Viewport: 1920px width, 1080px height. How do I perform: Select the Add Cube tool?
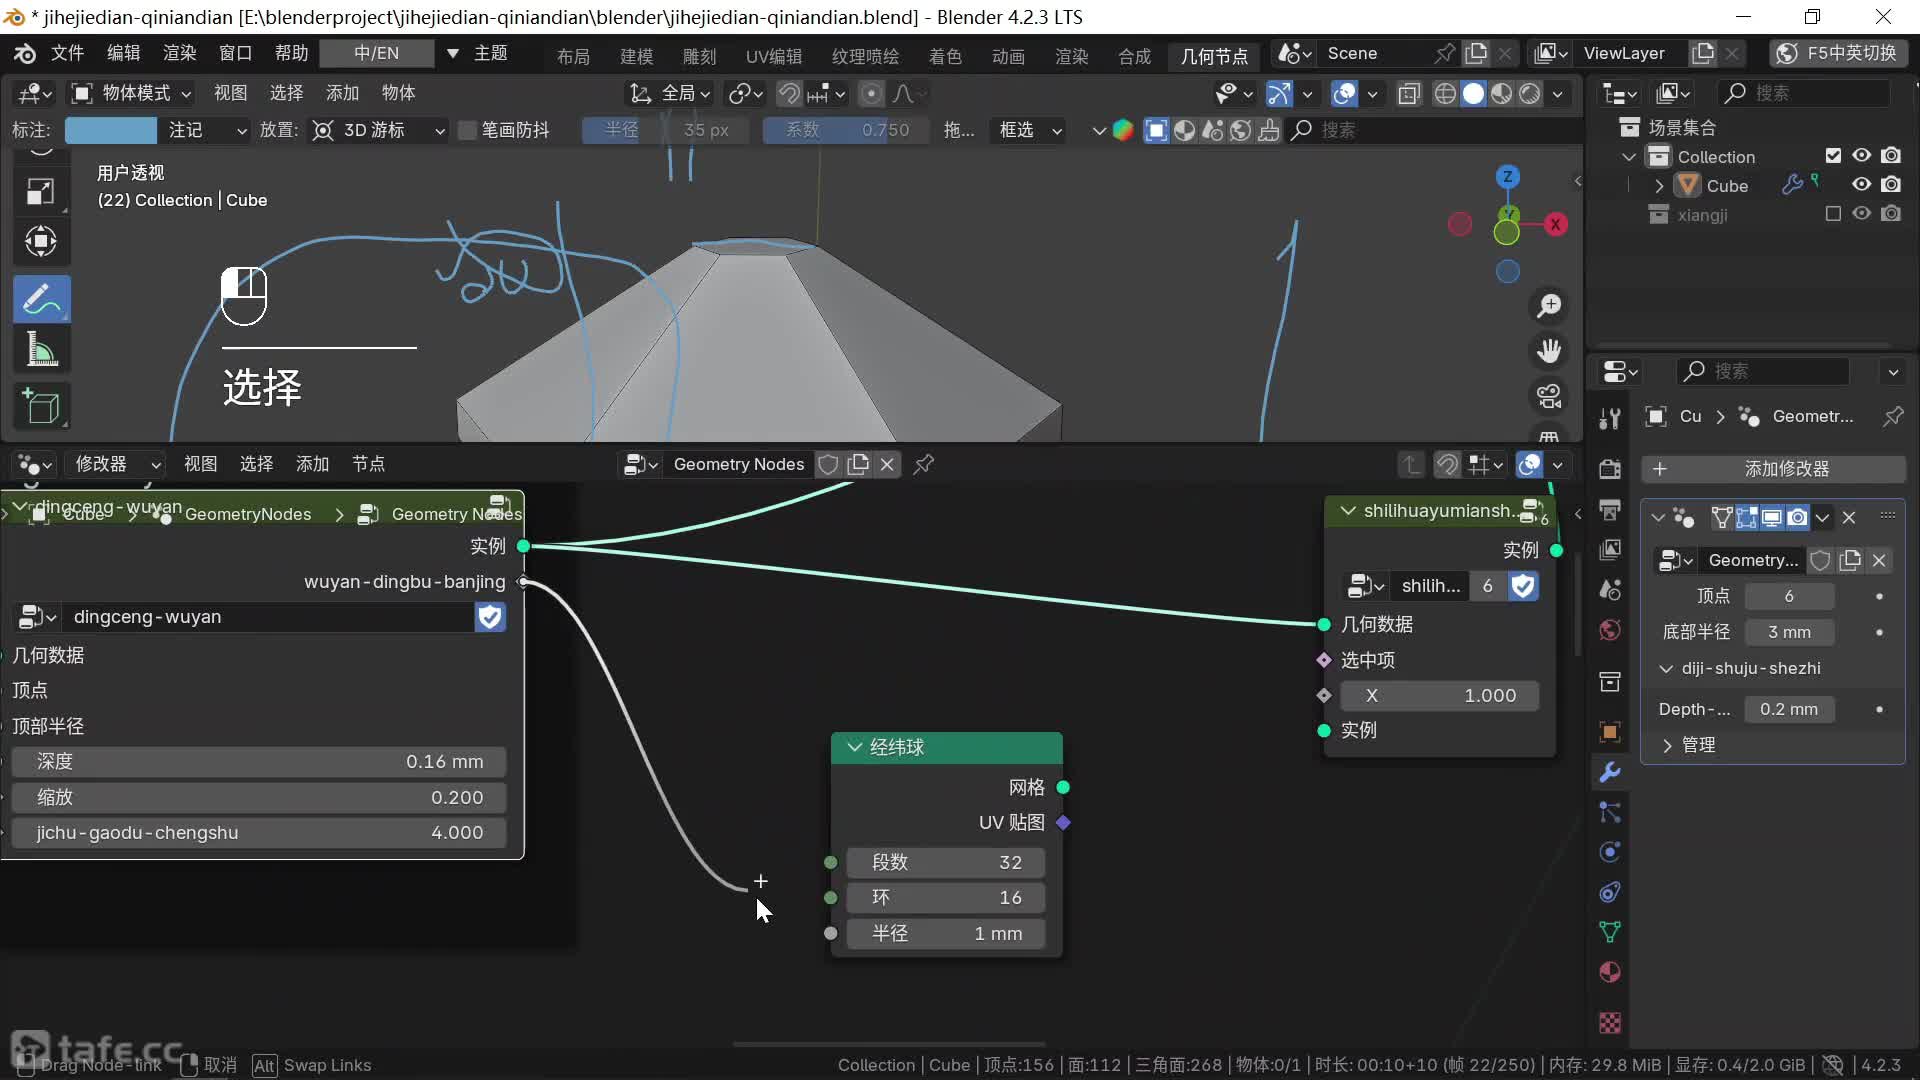[41, 406]
